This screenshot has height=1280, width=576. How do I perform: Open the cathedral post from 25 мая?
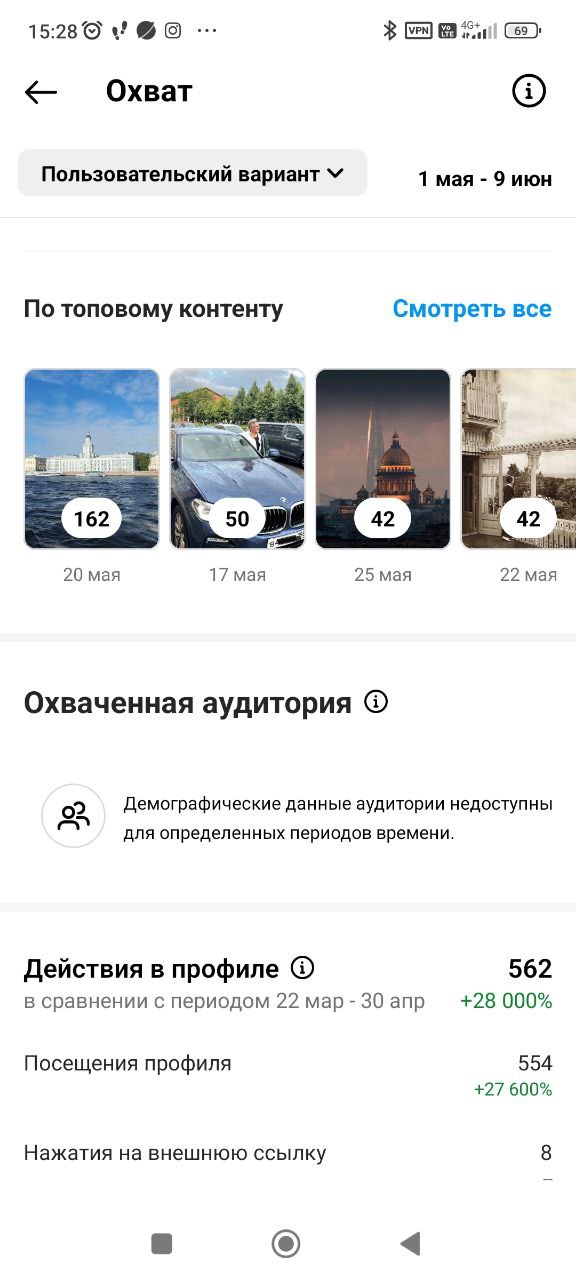click(383, 459)
